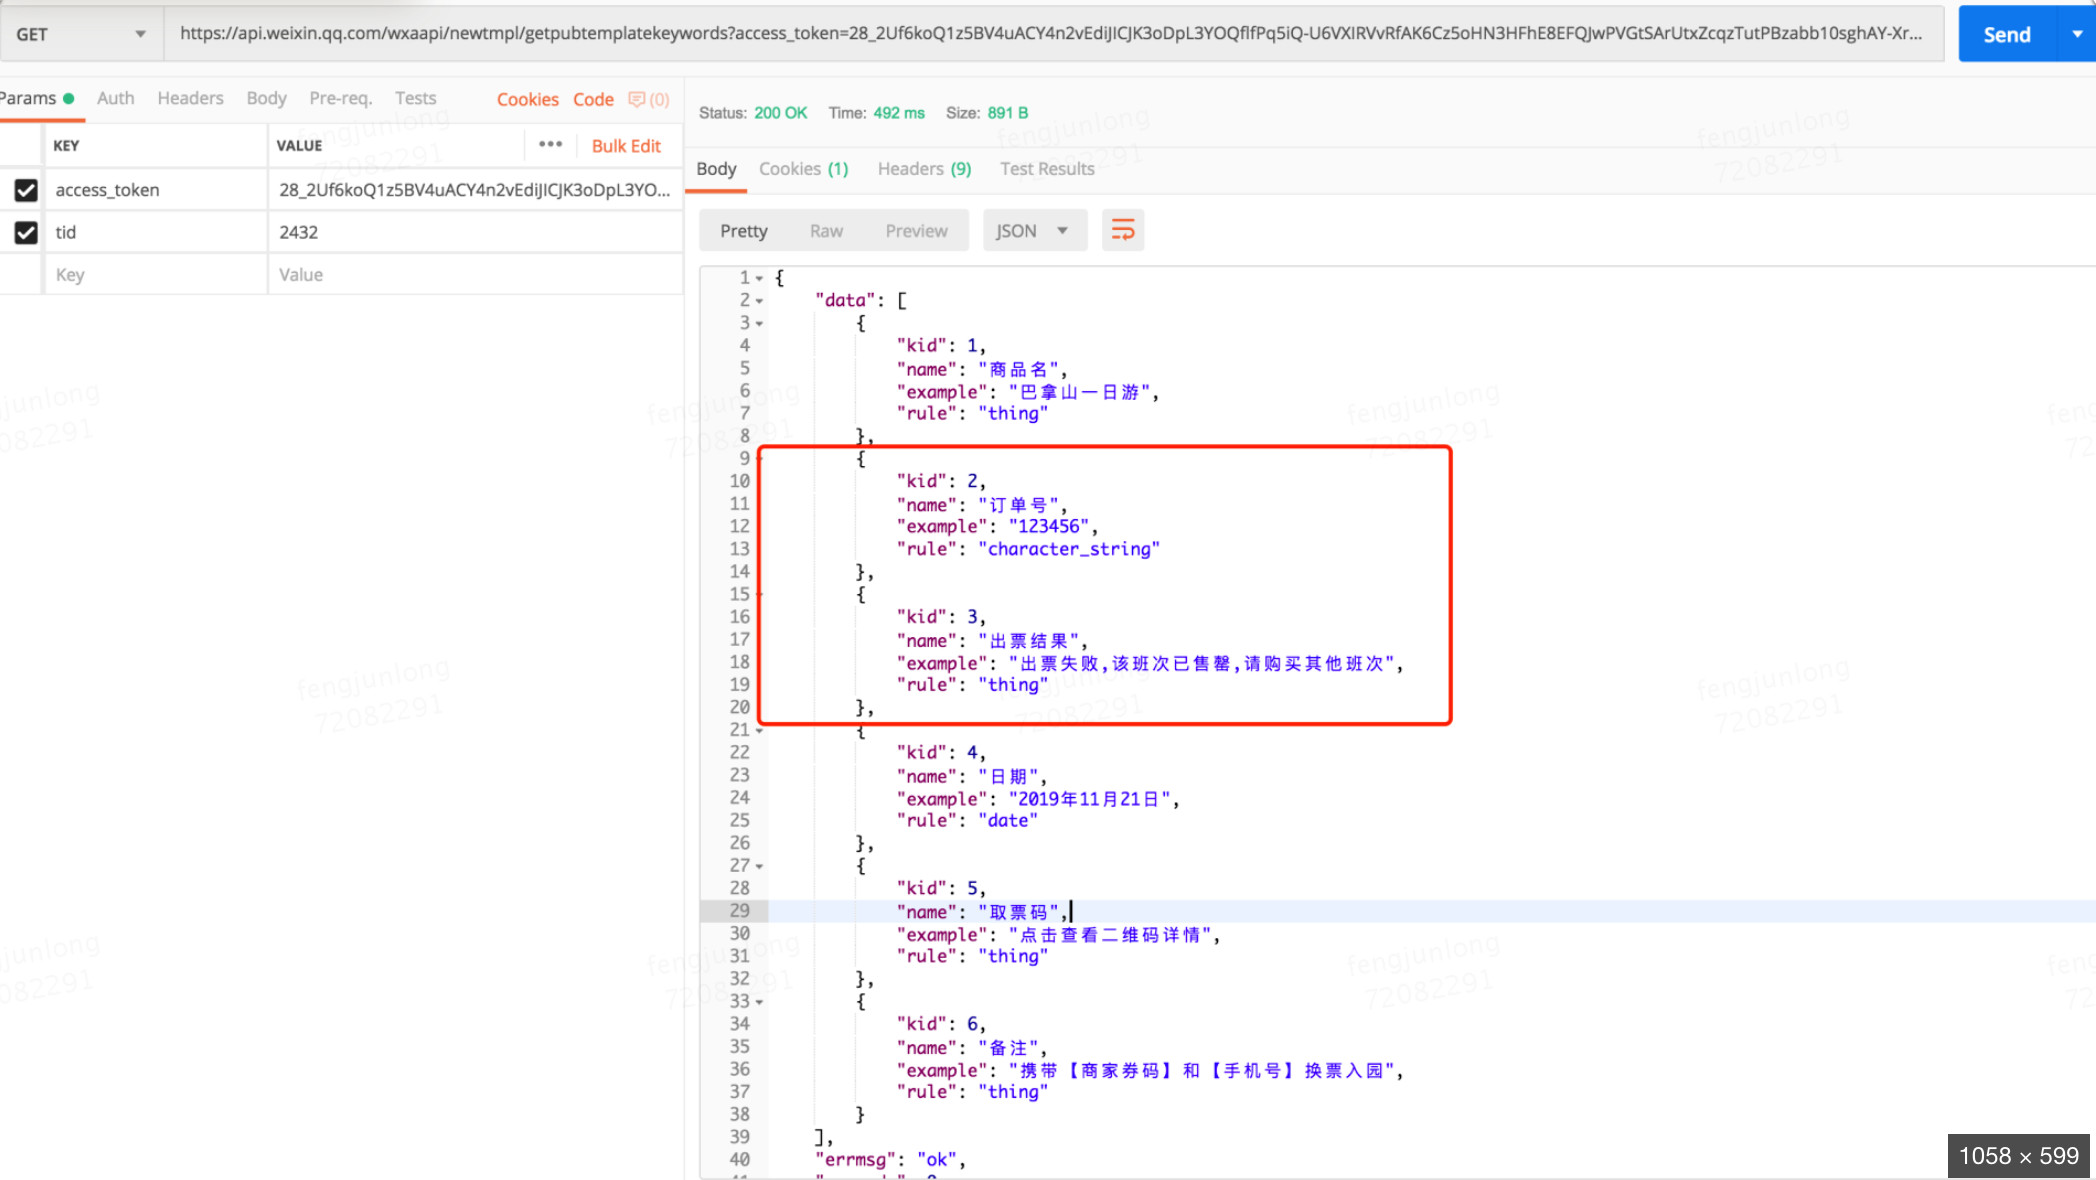The image size is (2096, 1180).
Task: Switch to the Headers request tab
Action: click(x=190, y=98)
